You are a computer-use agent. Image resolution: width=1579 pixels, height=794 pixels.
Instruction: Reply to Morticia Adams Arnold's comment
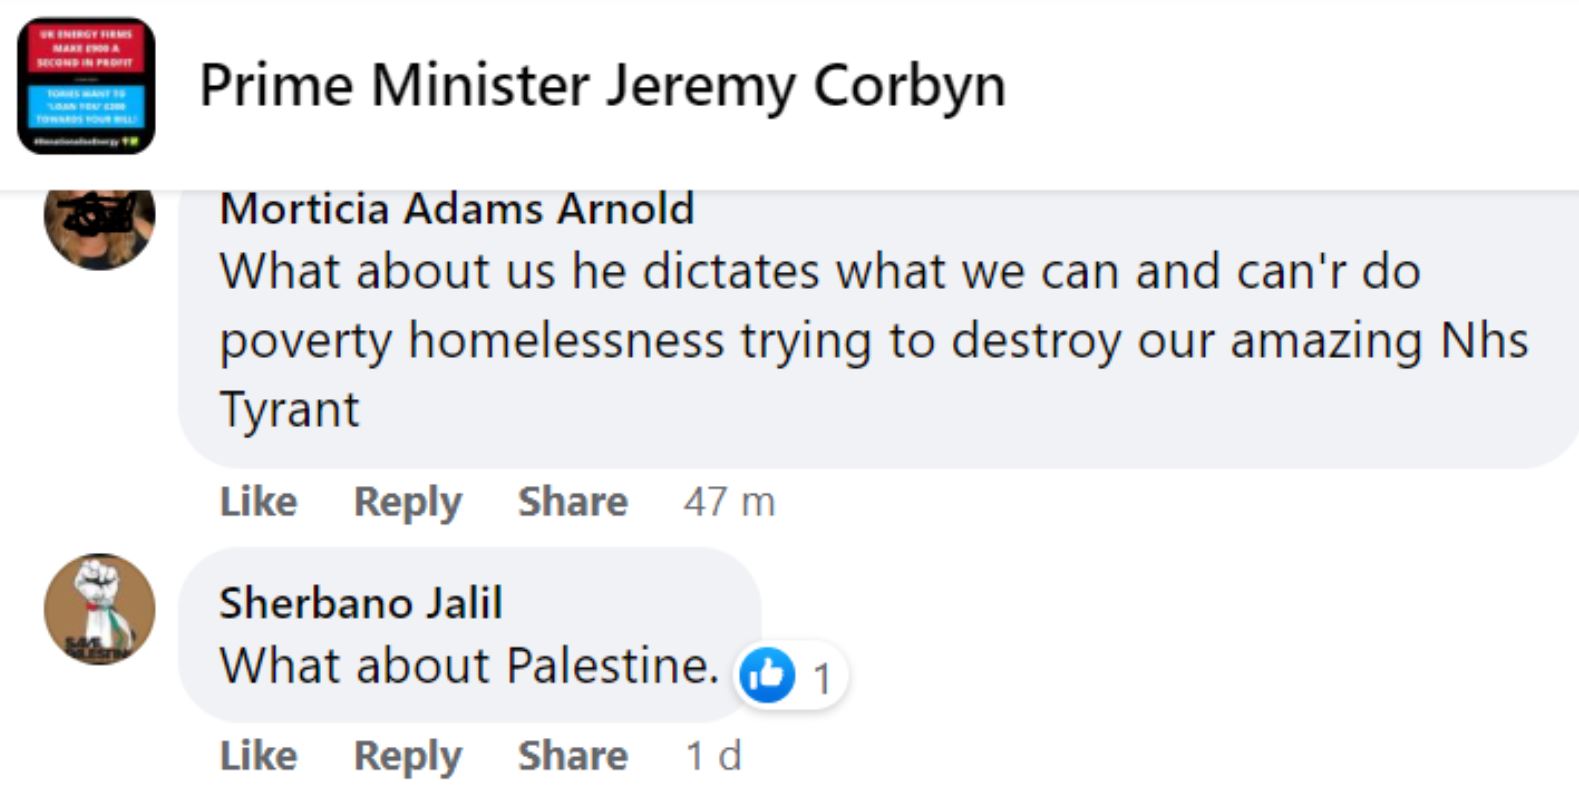(x=408, y=501)
